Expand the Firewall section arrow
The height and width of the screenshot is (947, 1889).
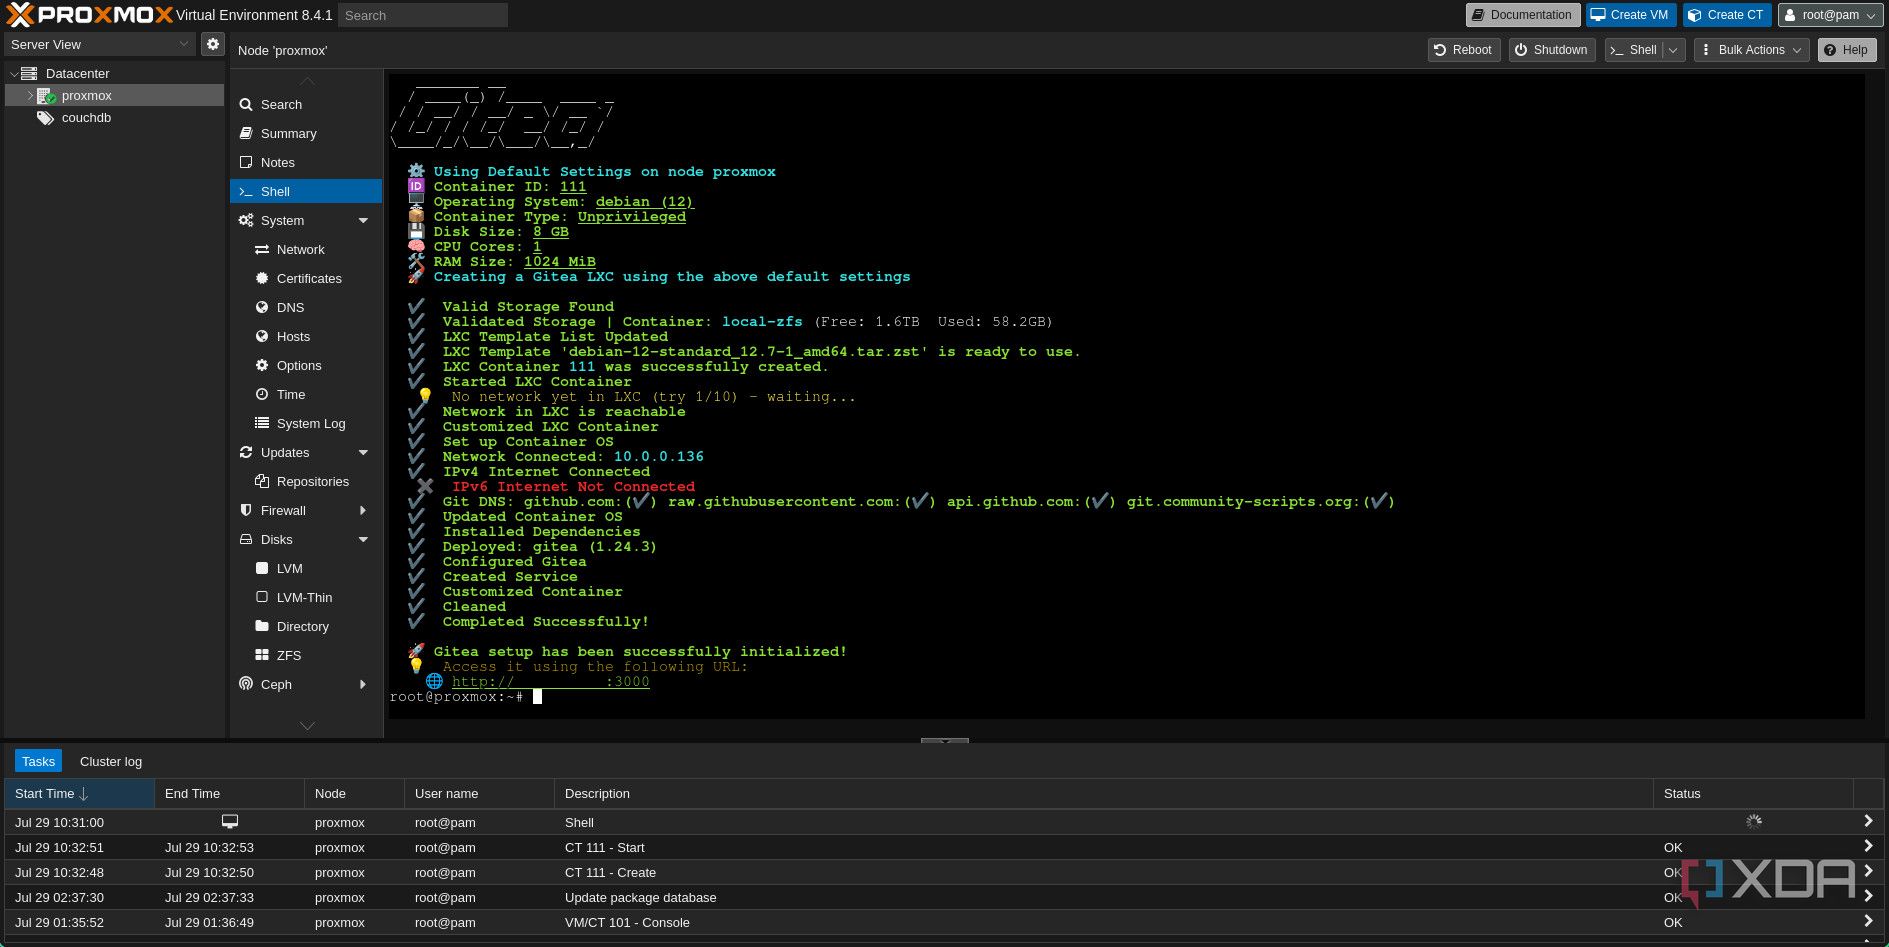[363, 511]
